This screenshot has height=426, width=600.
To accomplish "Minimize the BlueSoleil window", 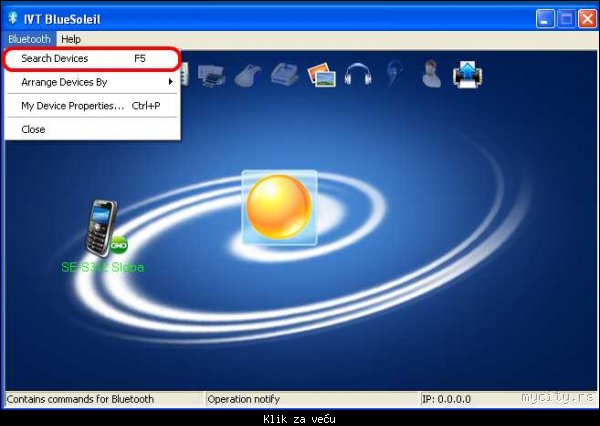I will pyautogui.click(x=545, y=18).
